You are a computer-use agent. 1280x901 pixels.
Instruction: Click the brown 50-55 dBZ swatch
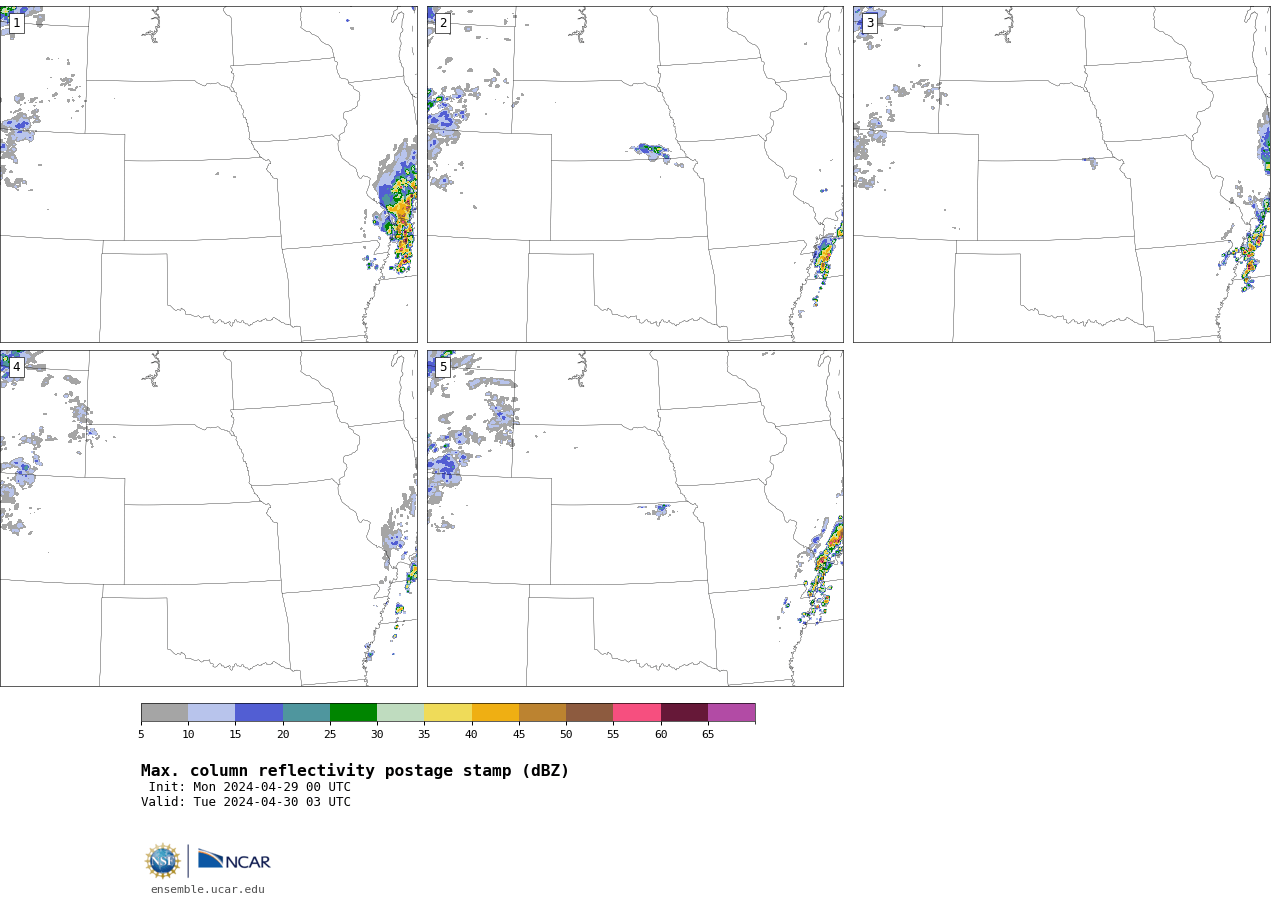(590, 713)
